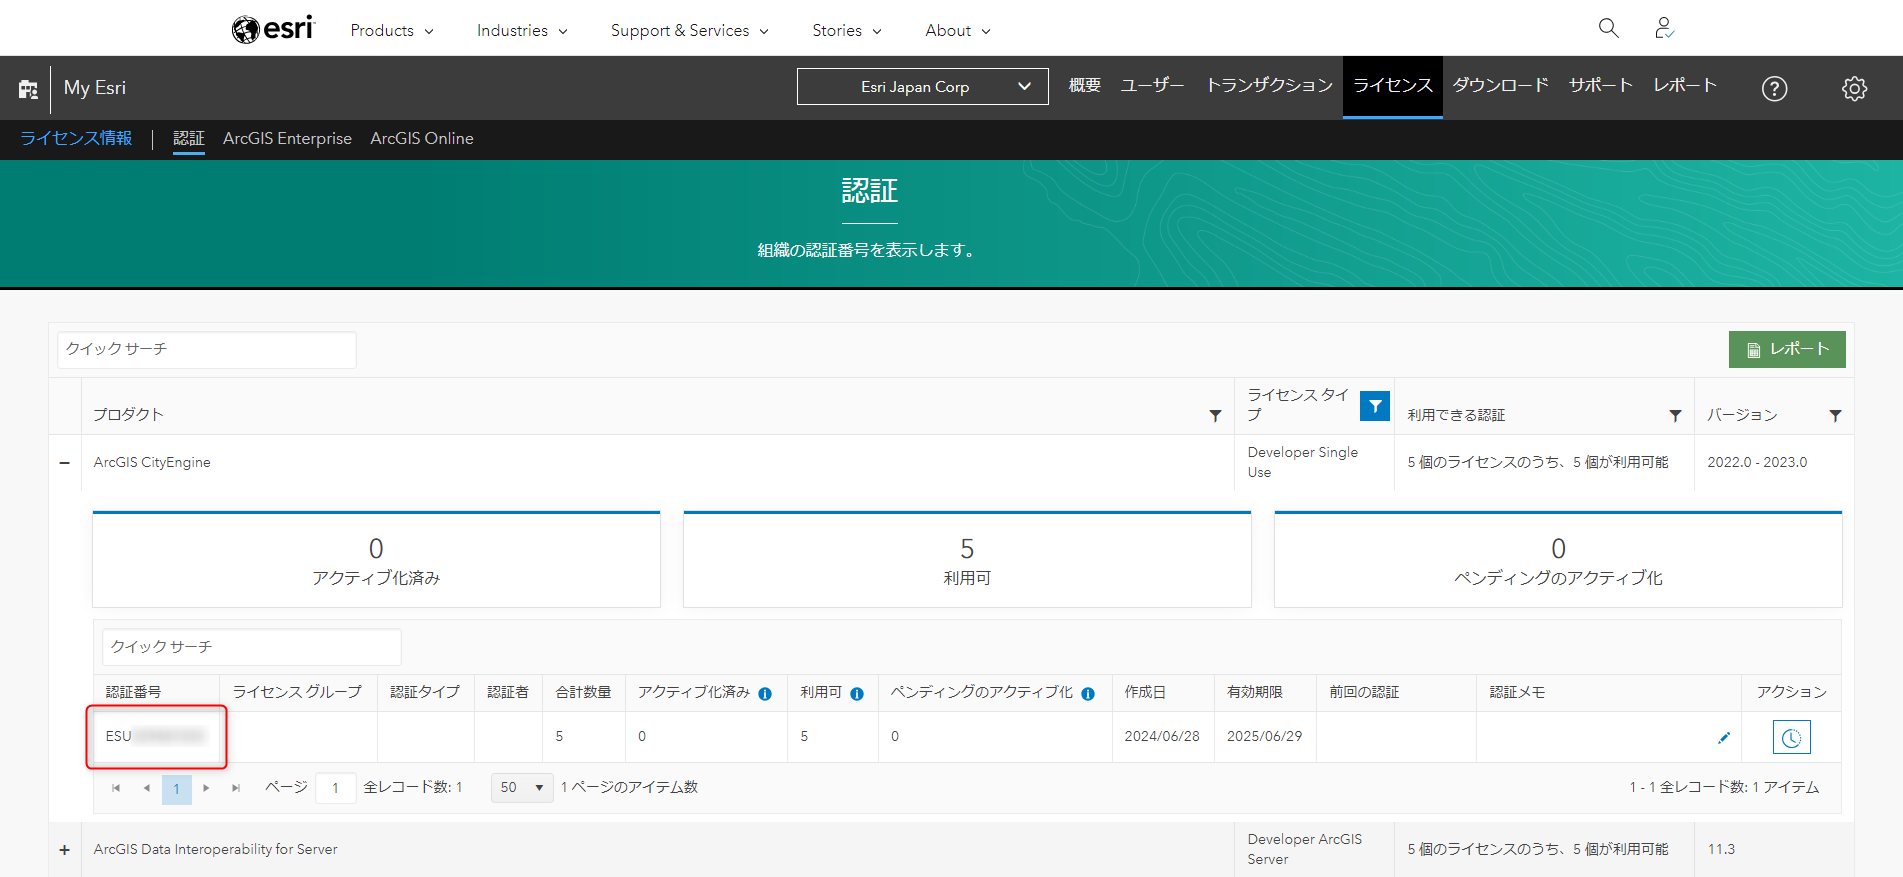Expand the Industries menu
Viewport: 1903px width, 877px height.
click(522, 30)
